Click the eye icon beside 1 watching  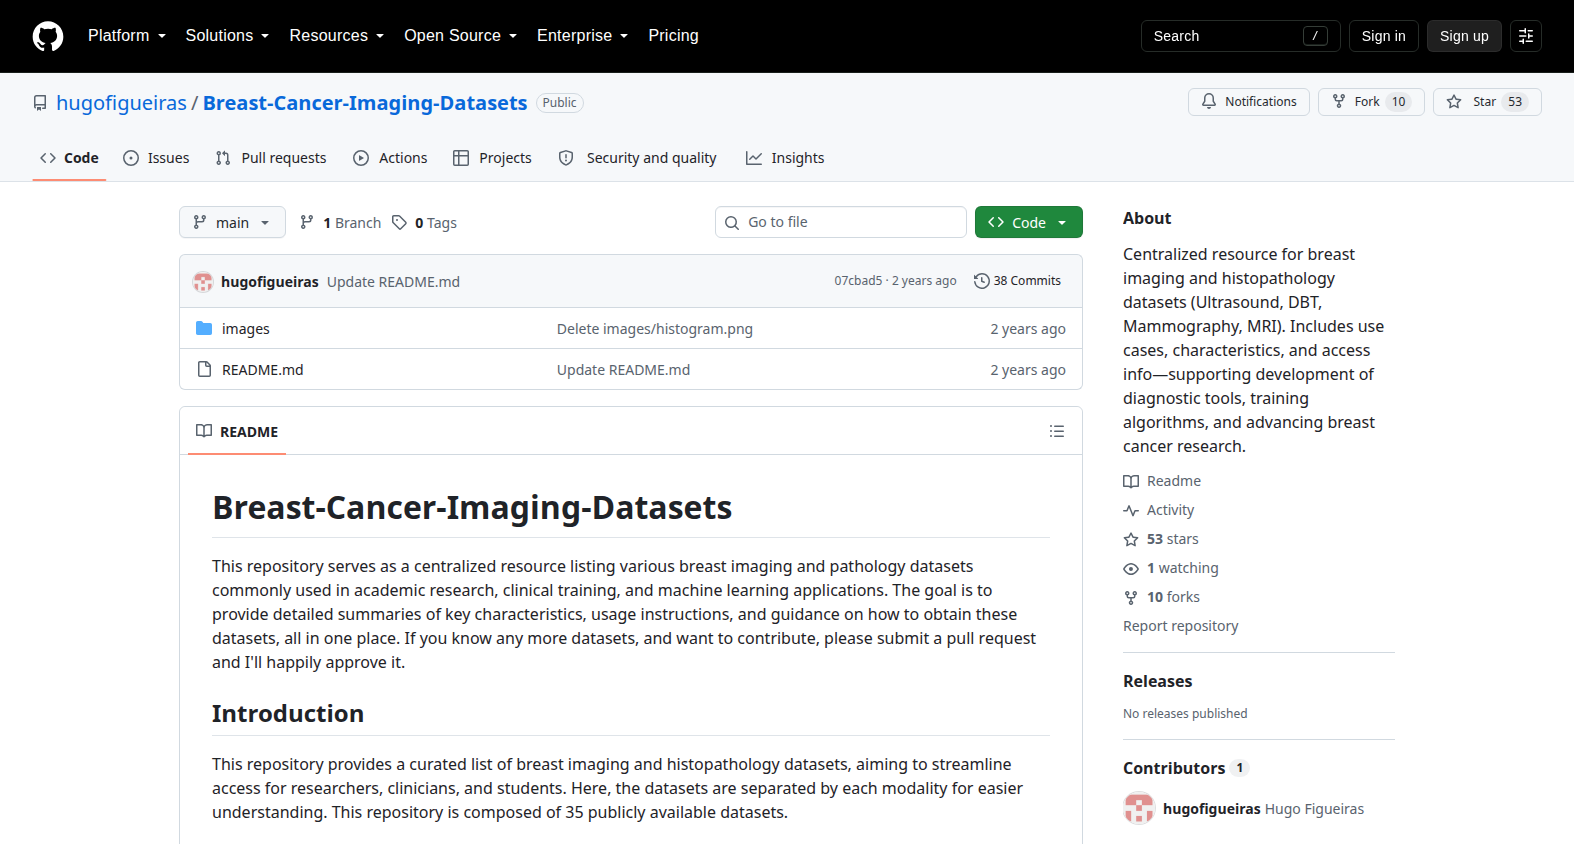(1131, 568)
